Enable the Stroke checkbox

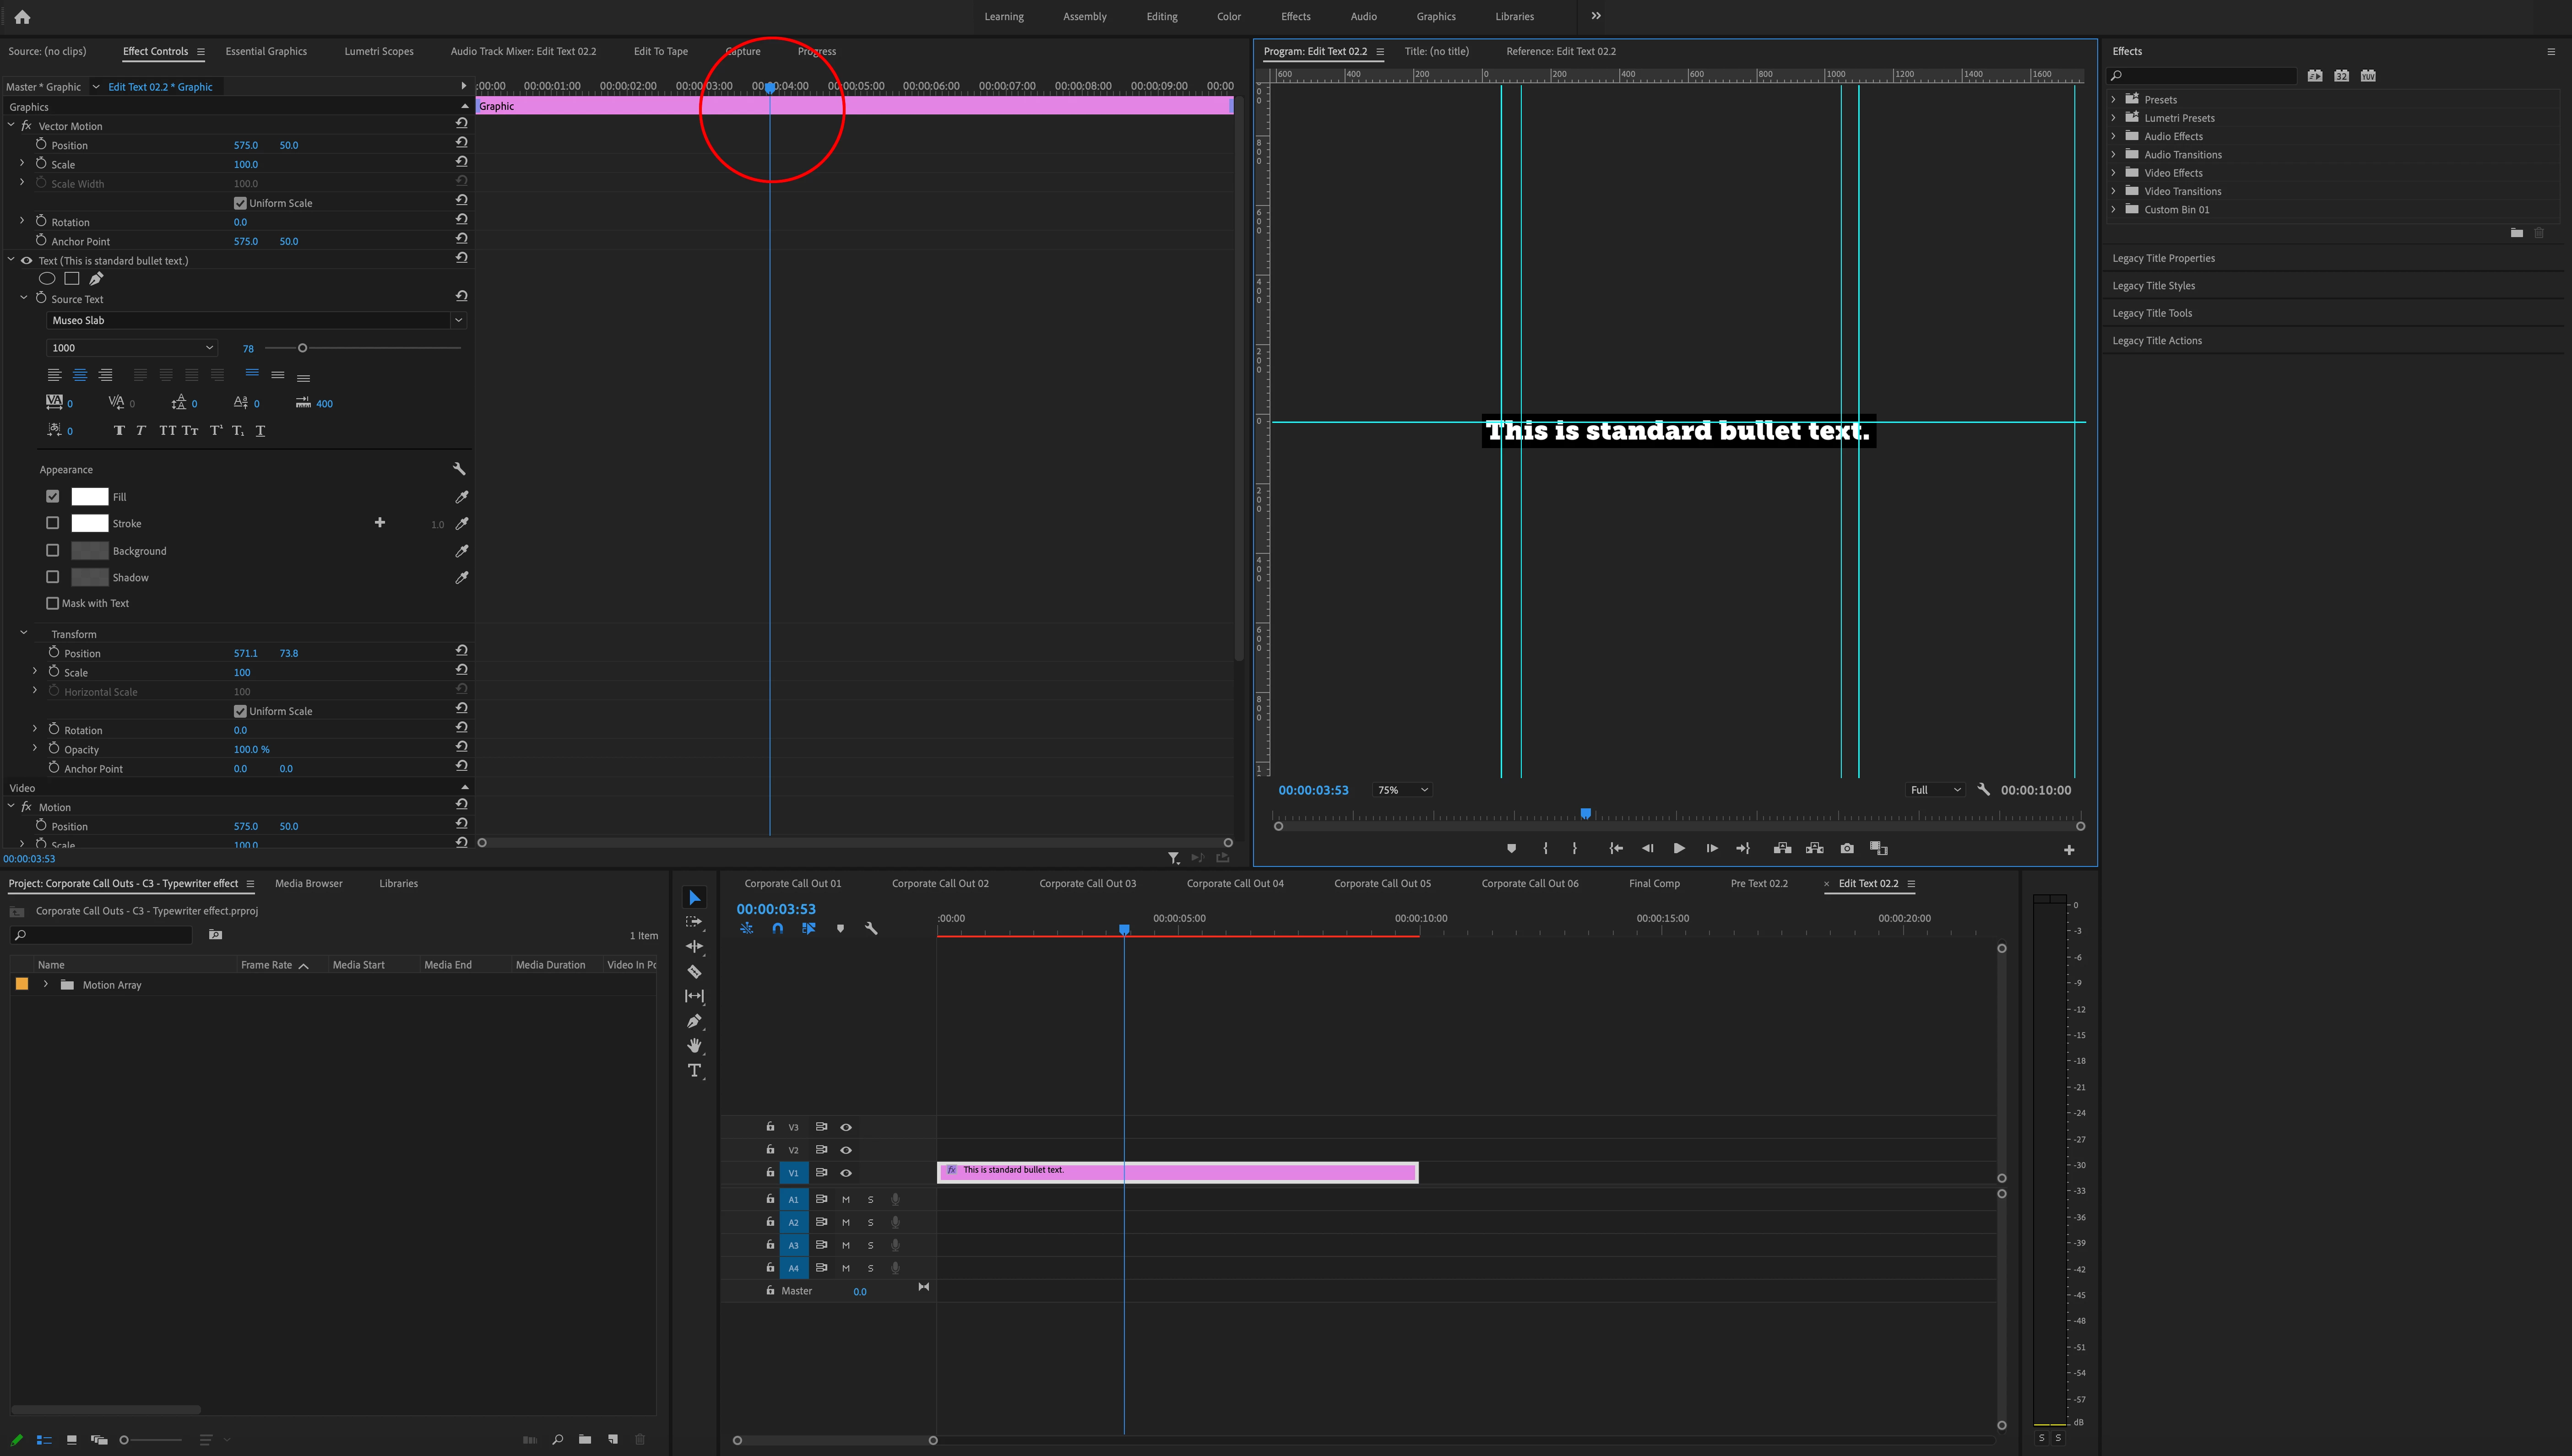pos(53,523)
